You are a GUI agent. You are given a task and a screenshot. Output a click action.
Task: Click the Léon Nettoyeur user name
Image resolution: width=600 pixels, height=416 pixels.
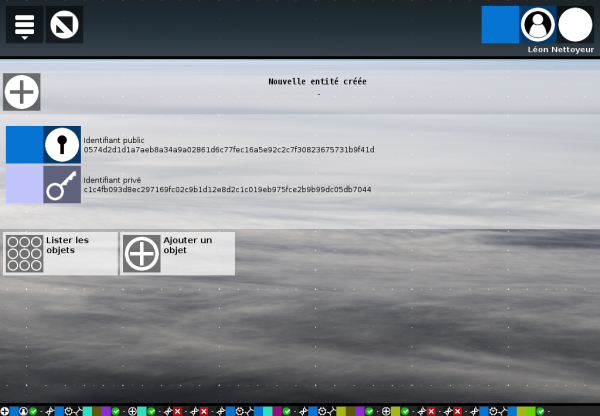click(560, 49)
